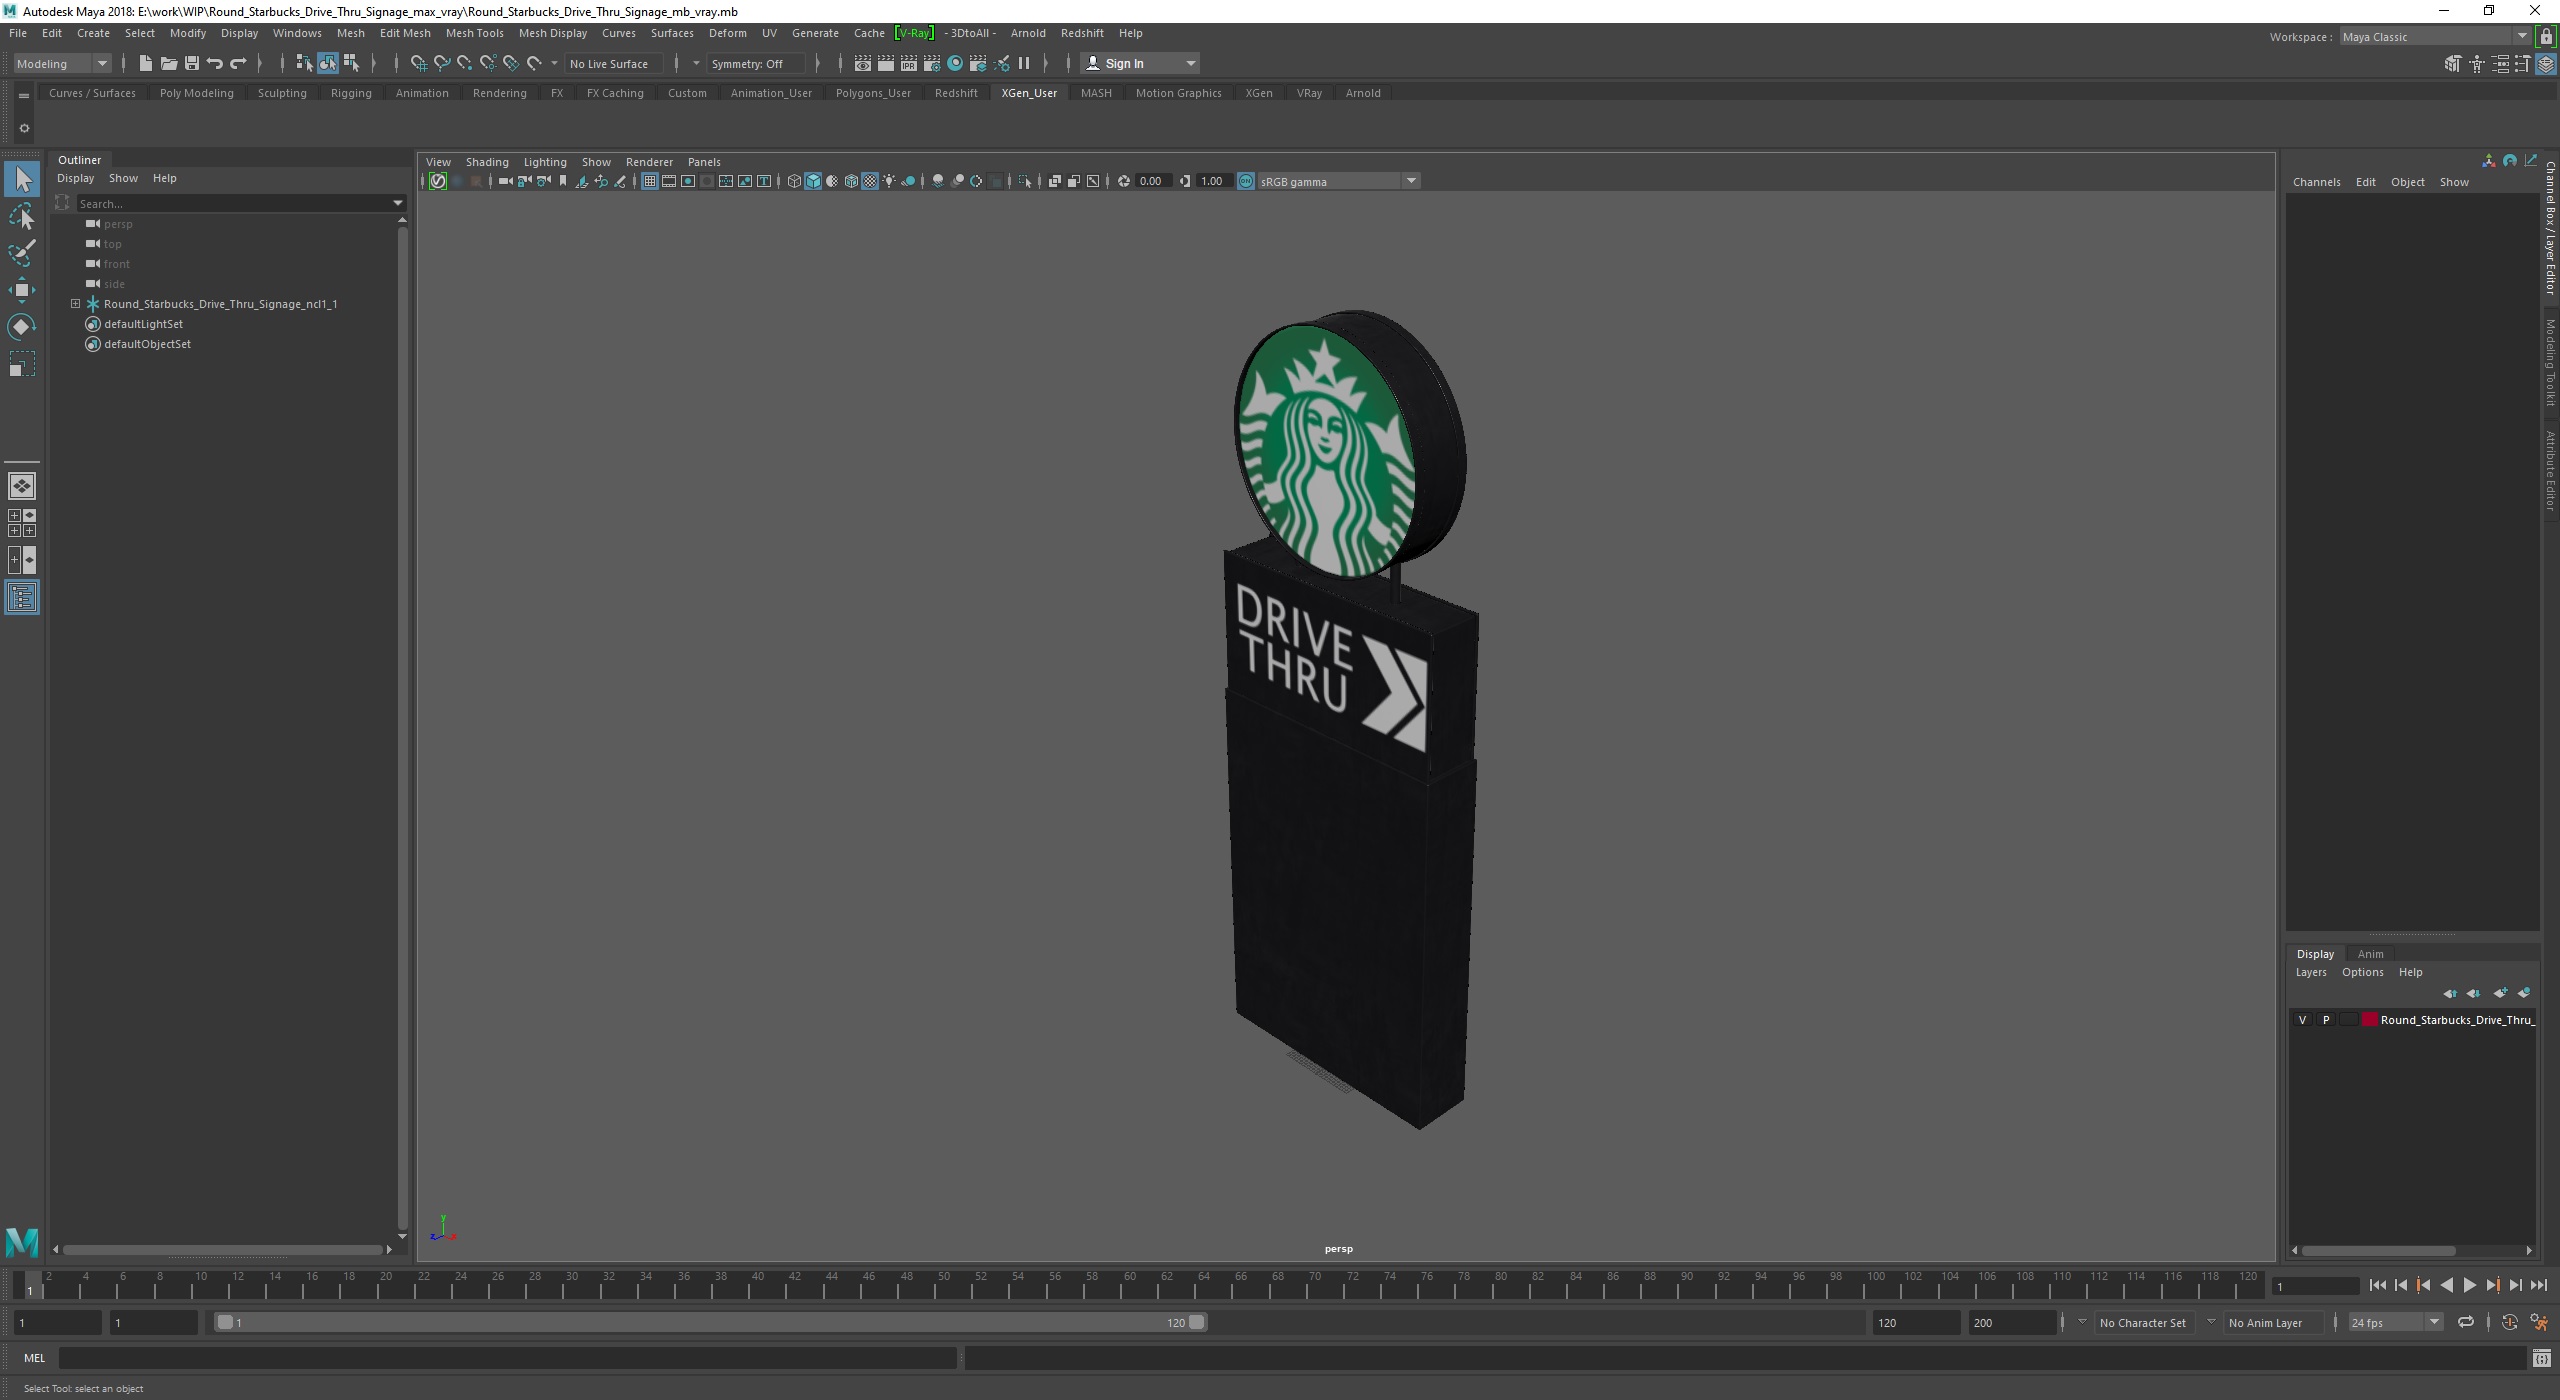Image resolution: width=2560 pixels, height=1400 pixels.
Task: Expand Round_Starbucks_Drive_Thru_Signage_ncl1_1 node
Action: point(76,304)
